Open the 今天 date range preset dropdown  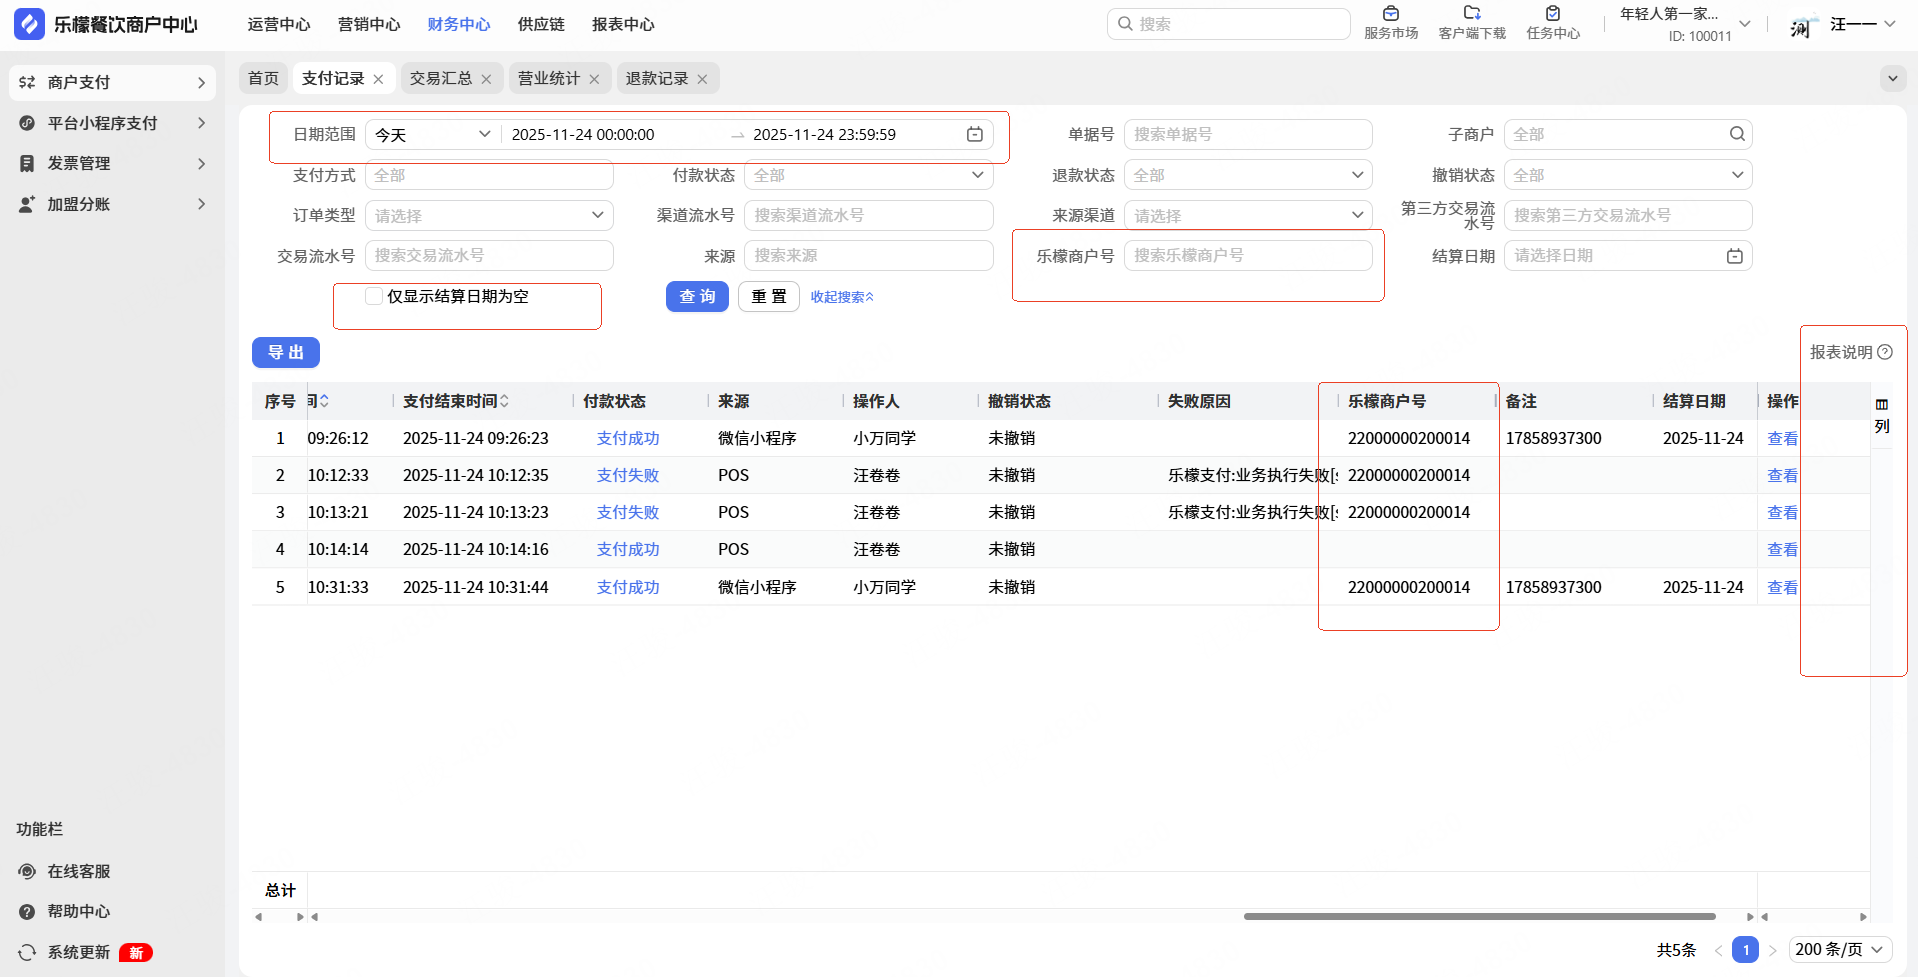432,135
